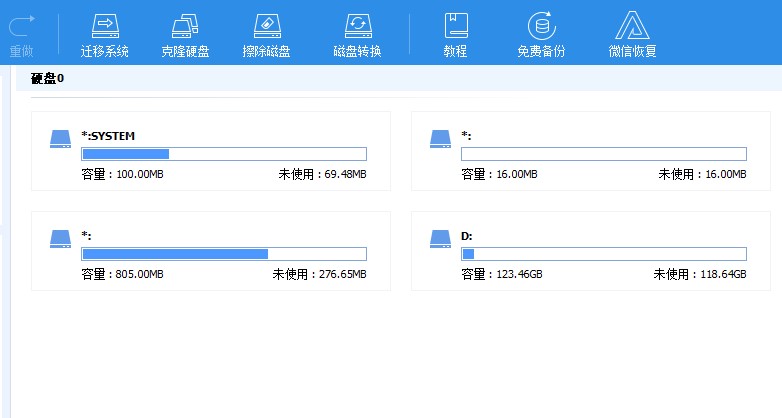The height and width of the screenshot is (418, 782).
Task: Click the *:SYSTEM partition name label
Action: click(108, 135)
